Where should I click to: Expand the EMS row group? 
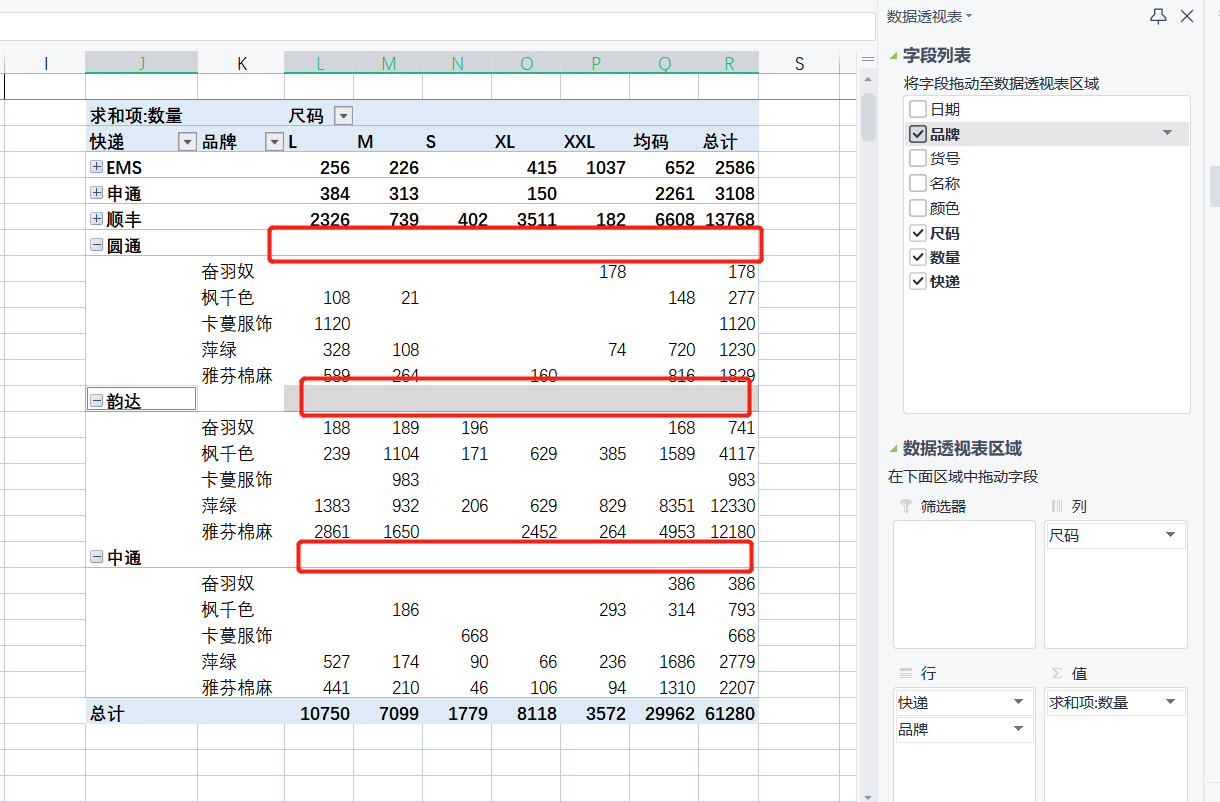pyautogui.click(x=97, y=167)
